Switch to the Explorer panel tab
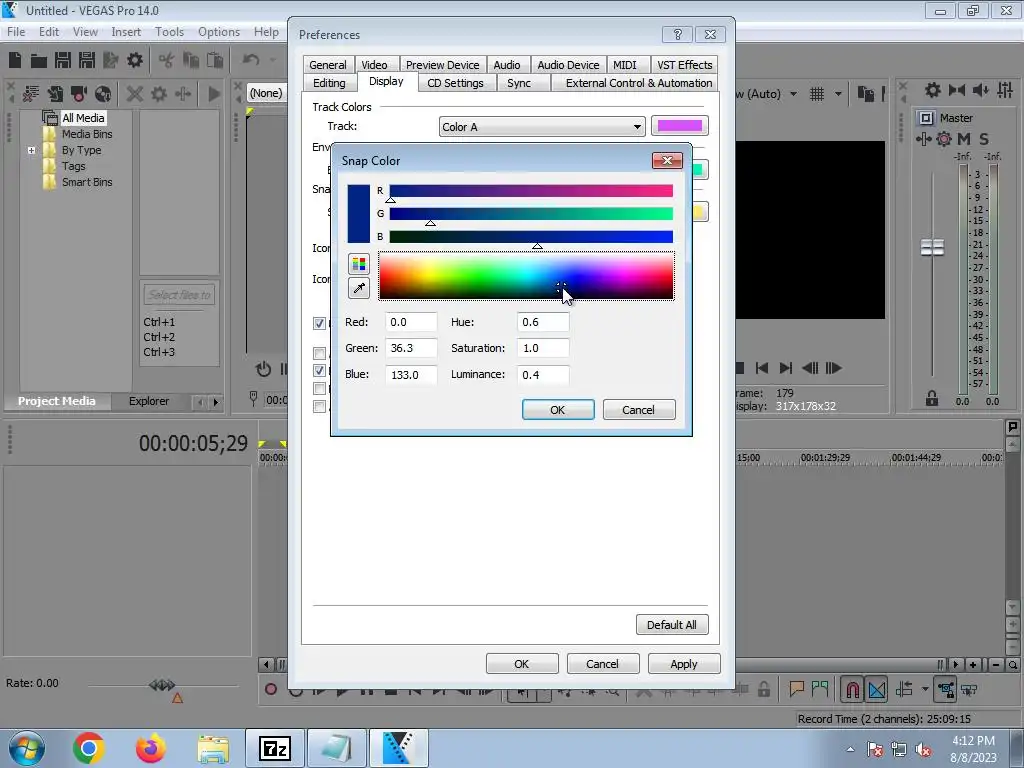This screenshot has height=768, width=1024. (148, 401)
